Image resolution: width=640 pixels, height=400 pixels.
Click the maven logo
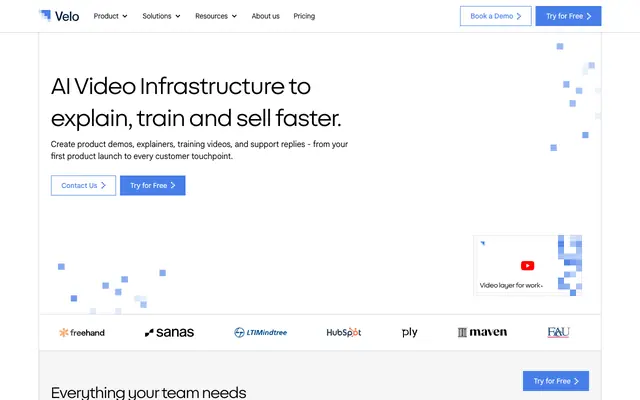click(482, 333)
